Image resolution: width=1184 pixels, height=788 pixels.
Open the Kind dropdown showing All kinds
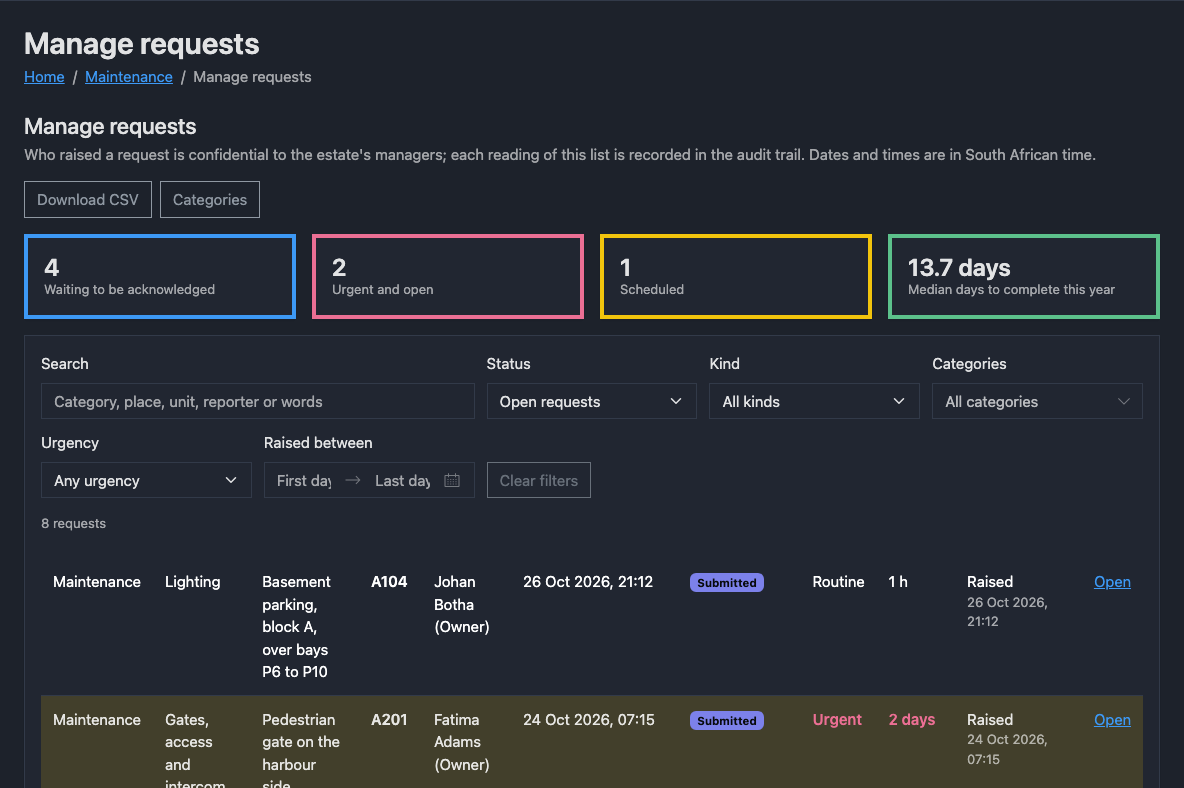pyautogui.click(x=814, y=401)
